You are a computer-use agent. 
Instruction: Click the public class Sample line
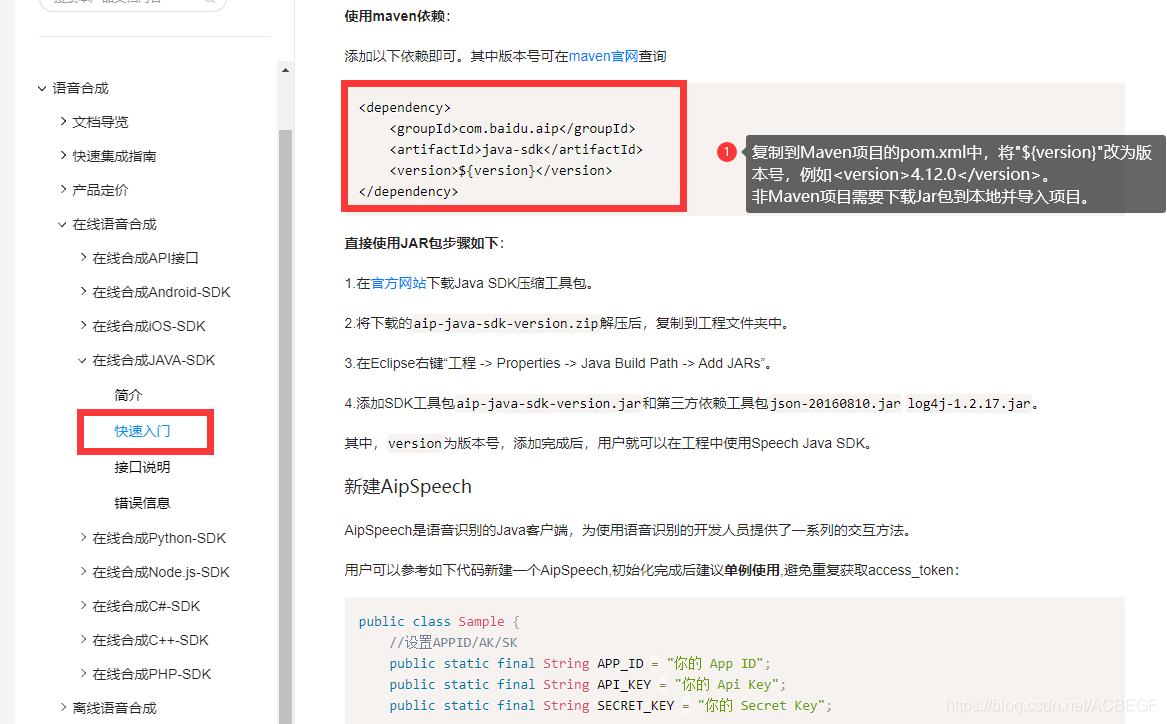(x=439, y=621)
